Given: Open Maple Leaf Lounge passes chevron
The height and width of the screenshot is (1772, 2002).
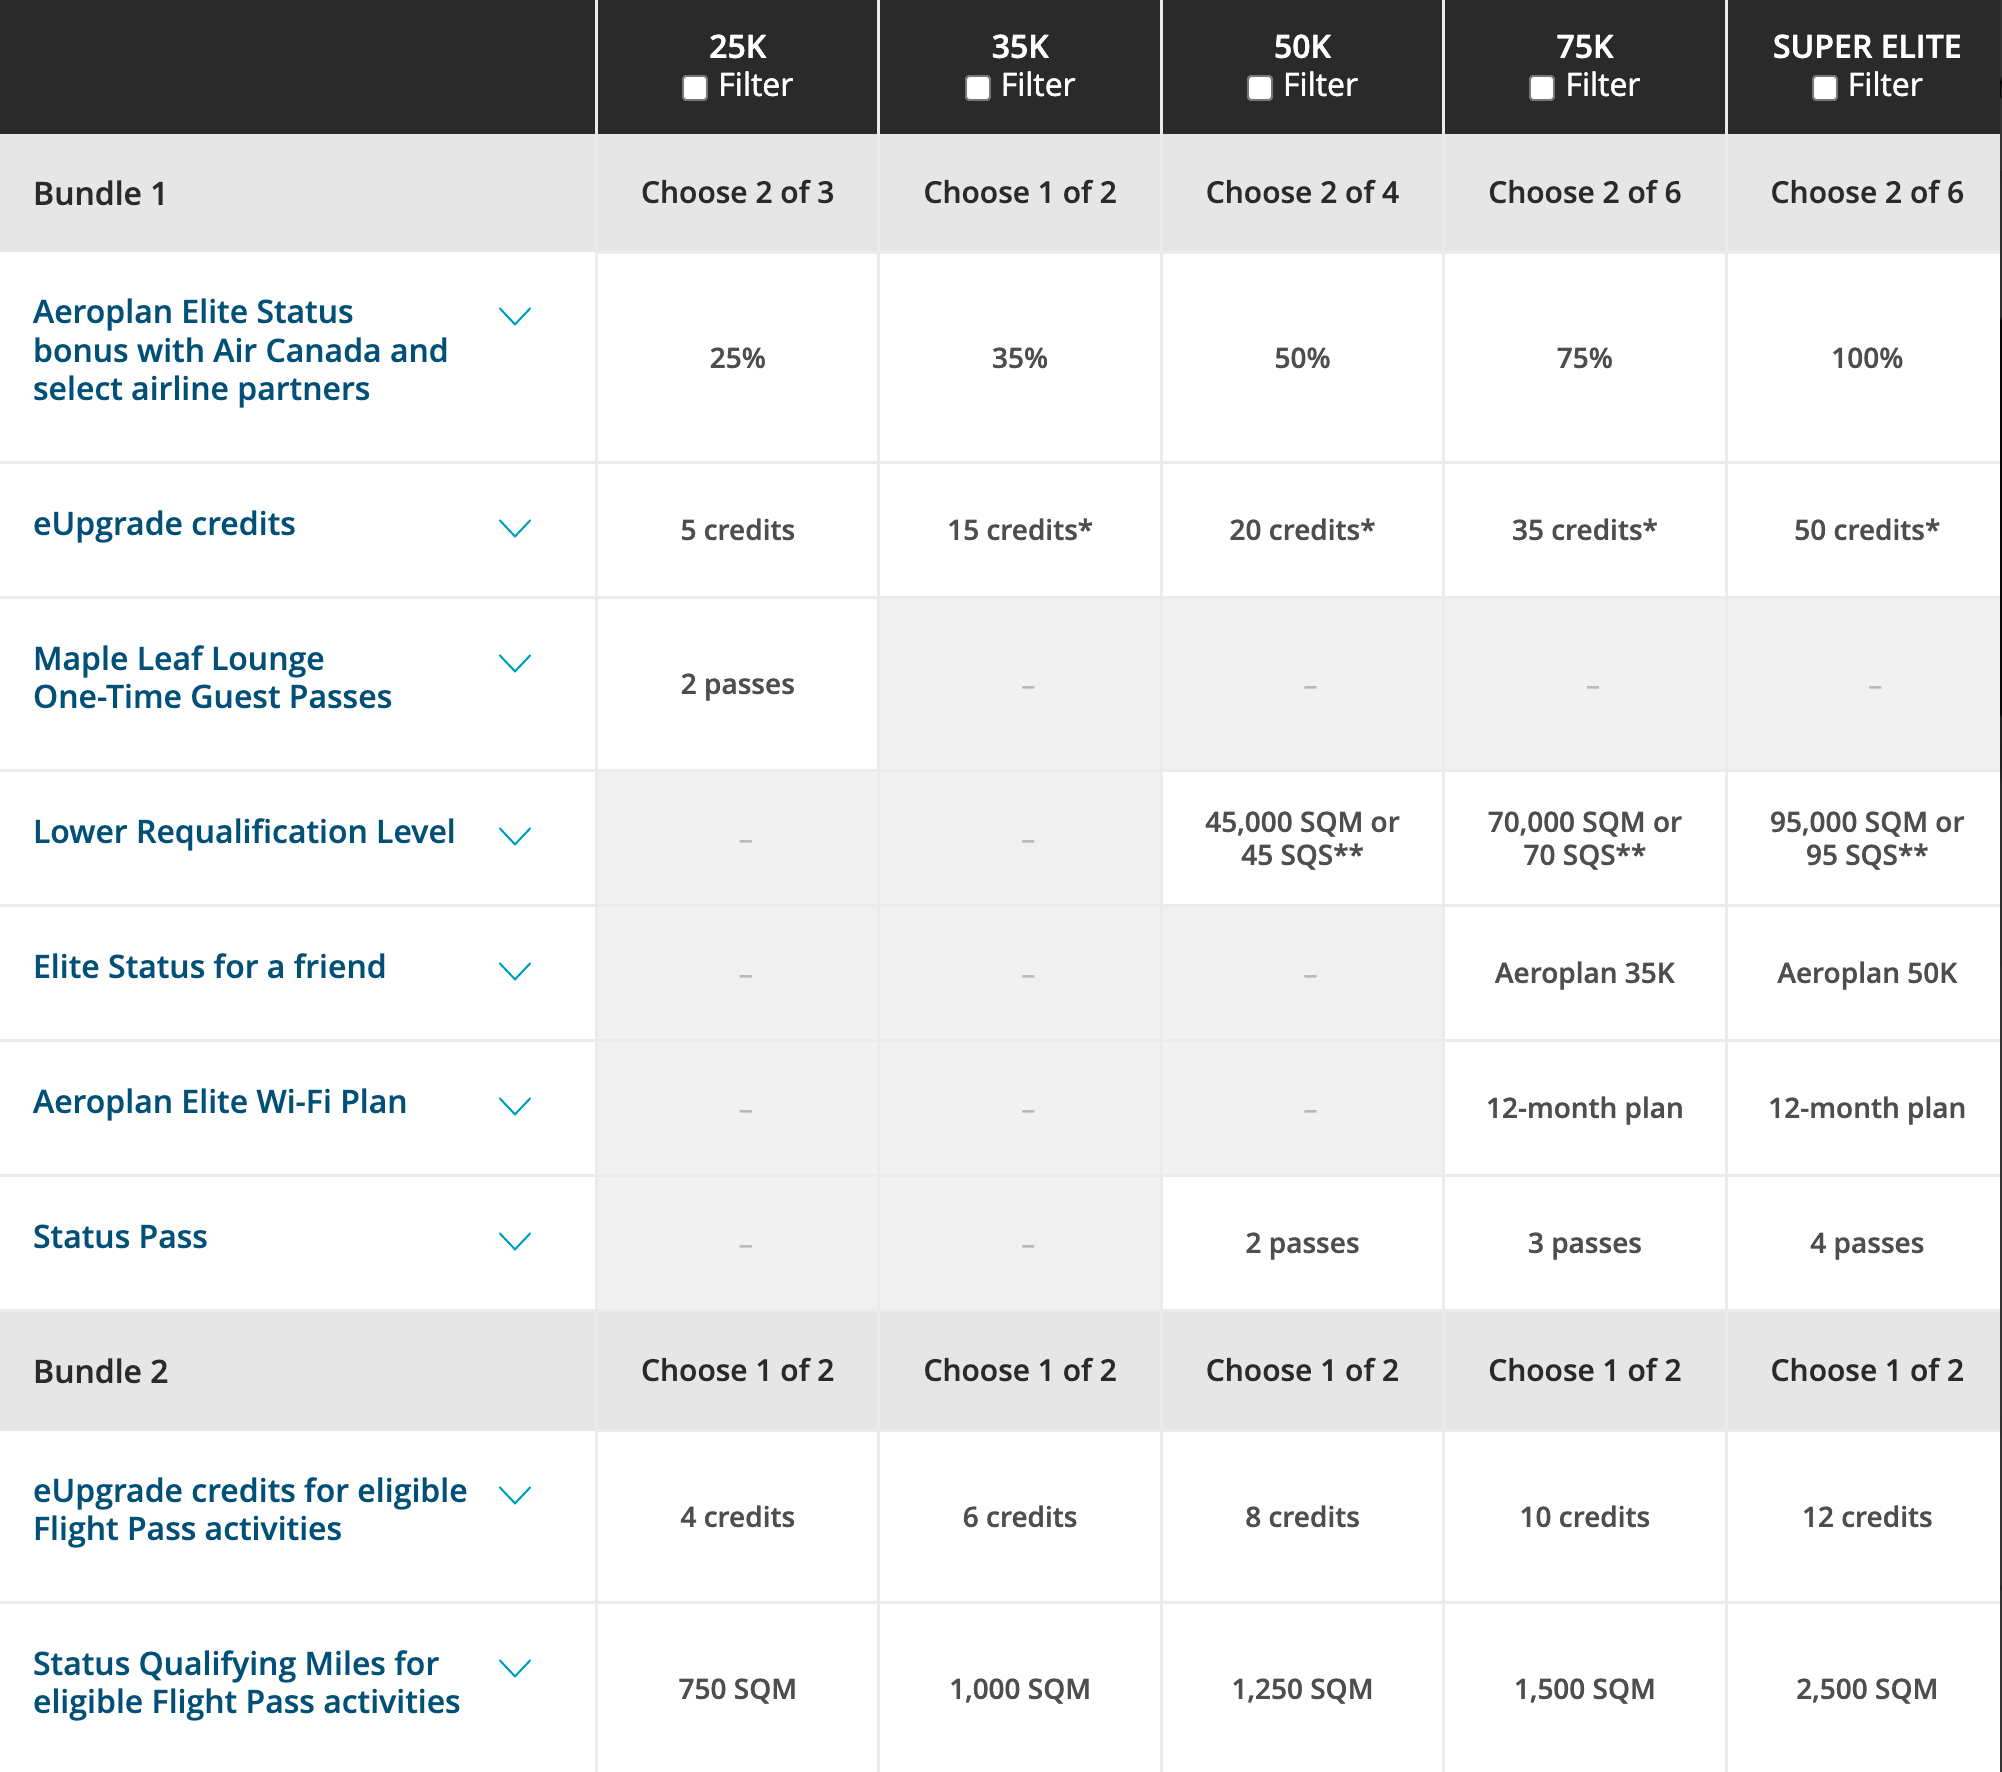Looking at the screenshot, I should pyautogui.click(x=515, y=663).
